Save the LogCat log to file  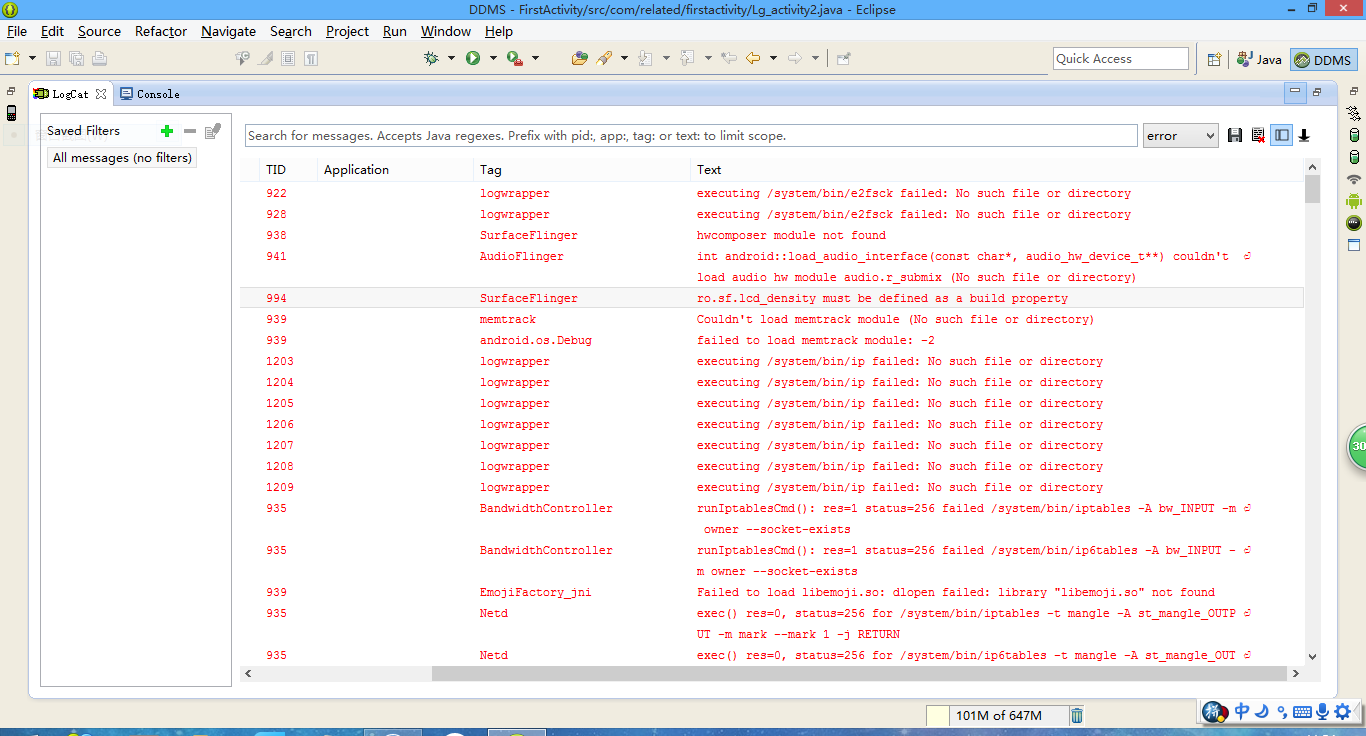pyautogui.click(x=1235, y=136)
